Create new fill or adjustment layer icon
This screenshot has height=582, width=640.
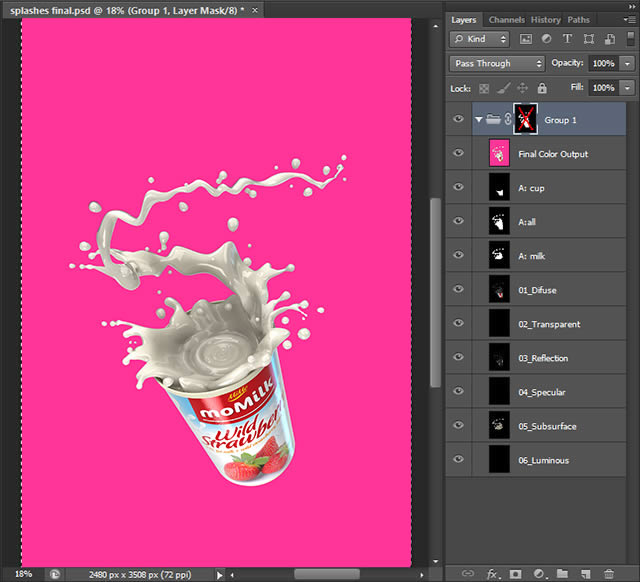540,574
